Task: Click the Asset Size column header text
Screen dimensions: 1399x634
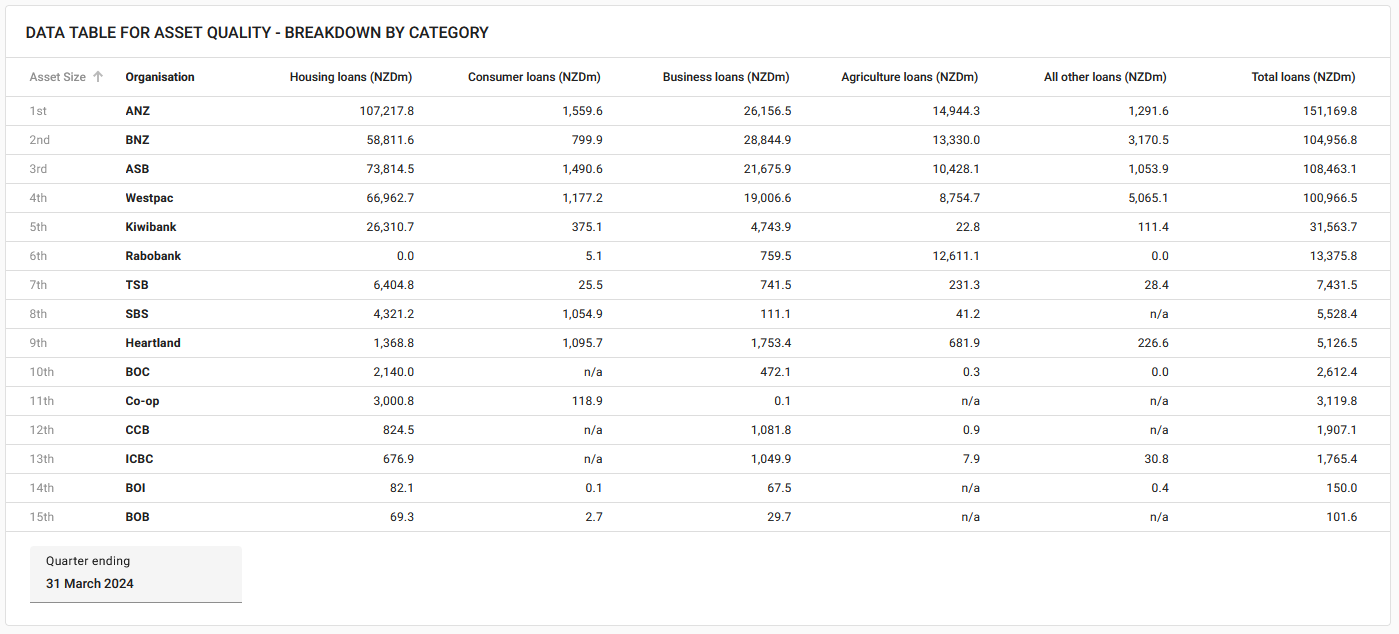Action: pyautogui.click(x=58, y=77)
